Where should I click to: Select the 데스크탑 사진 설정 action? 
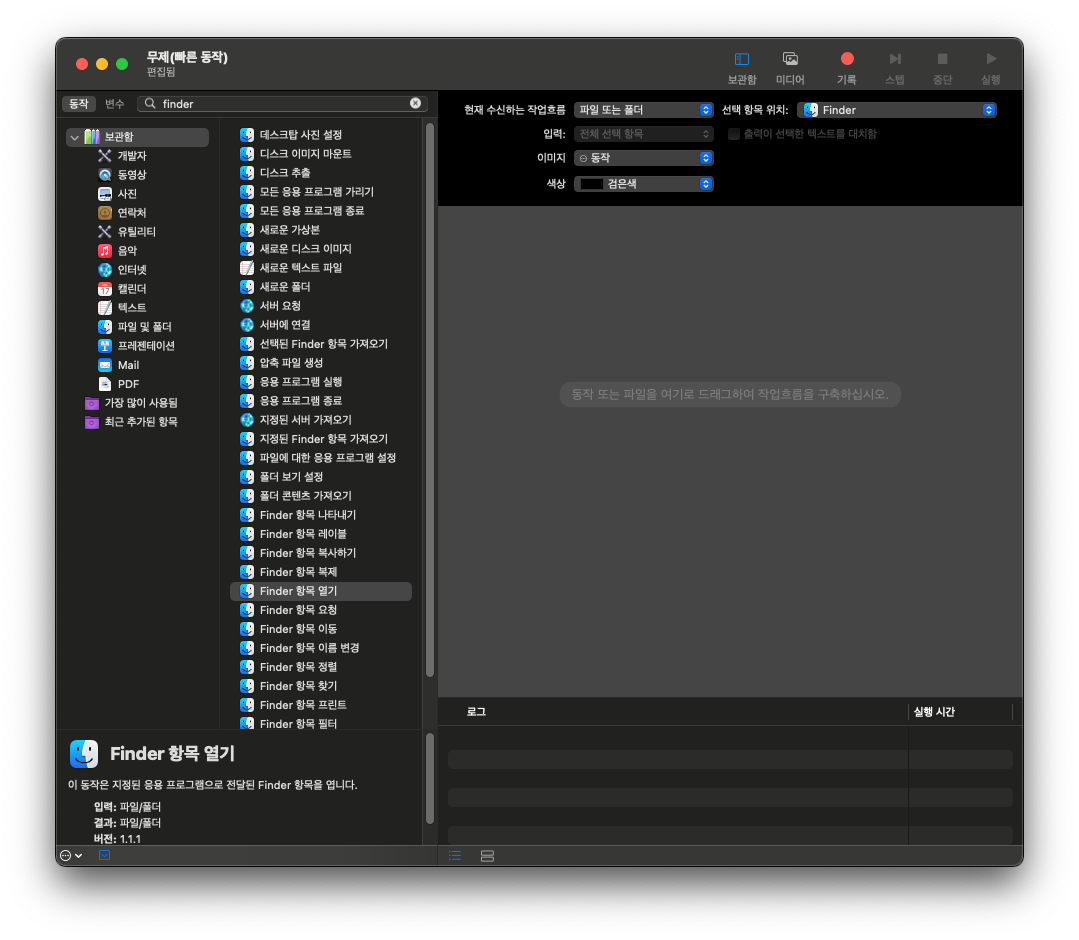point(300,135)
